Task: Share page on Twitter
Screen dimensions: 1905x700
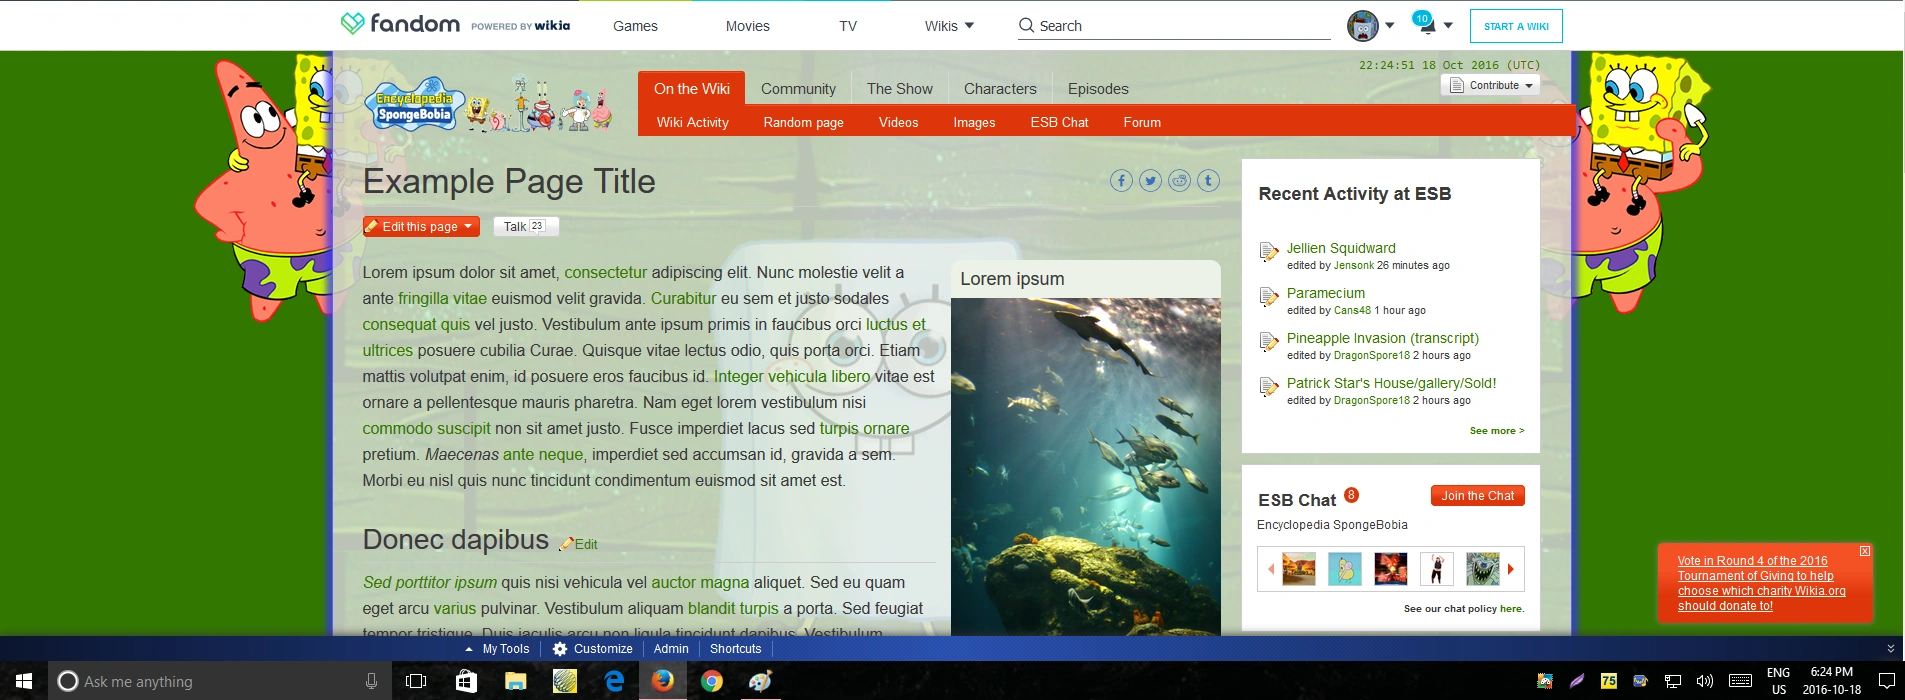Action: [1150, 181]
